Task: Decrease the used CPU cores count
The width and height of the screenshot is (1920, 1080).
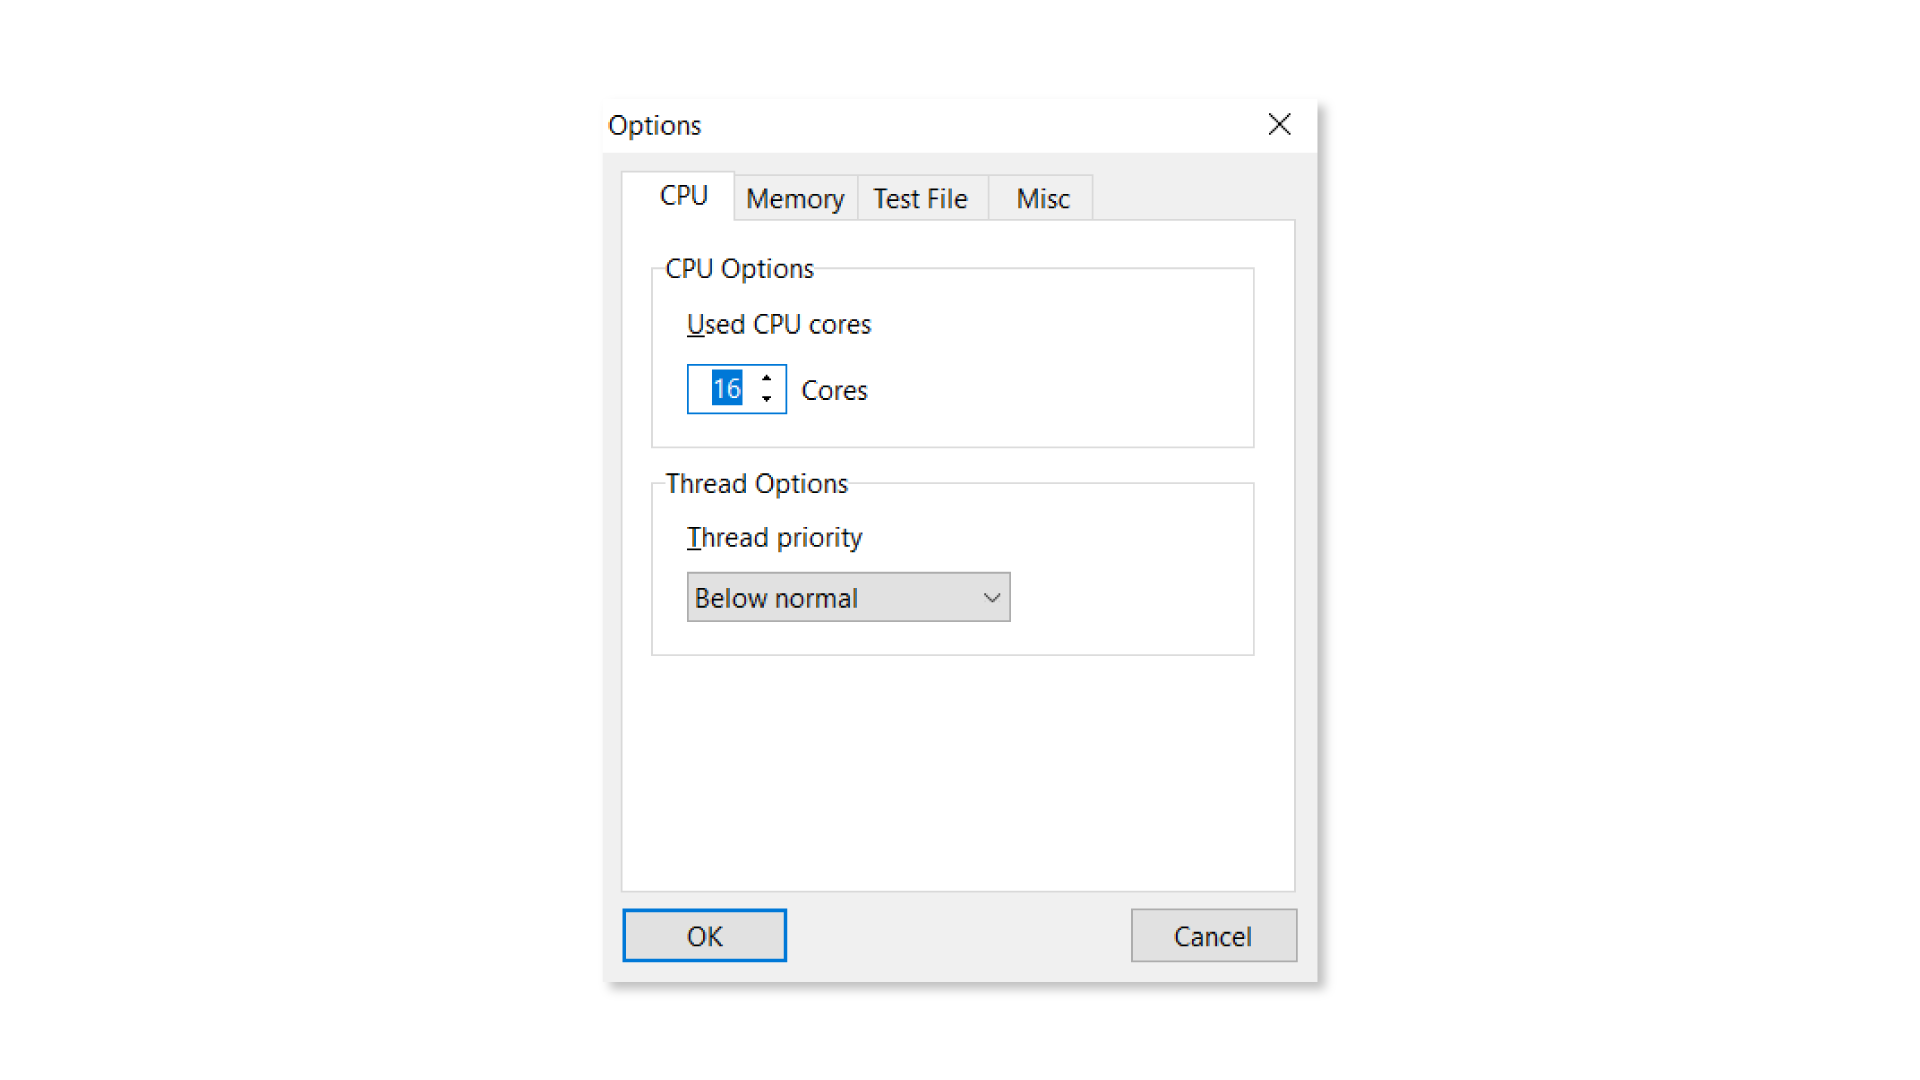Action: pyautogui.click(x=766, y=399)
